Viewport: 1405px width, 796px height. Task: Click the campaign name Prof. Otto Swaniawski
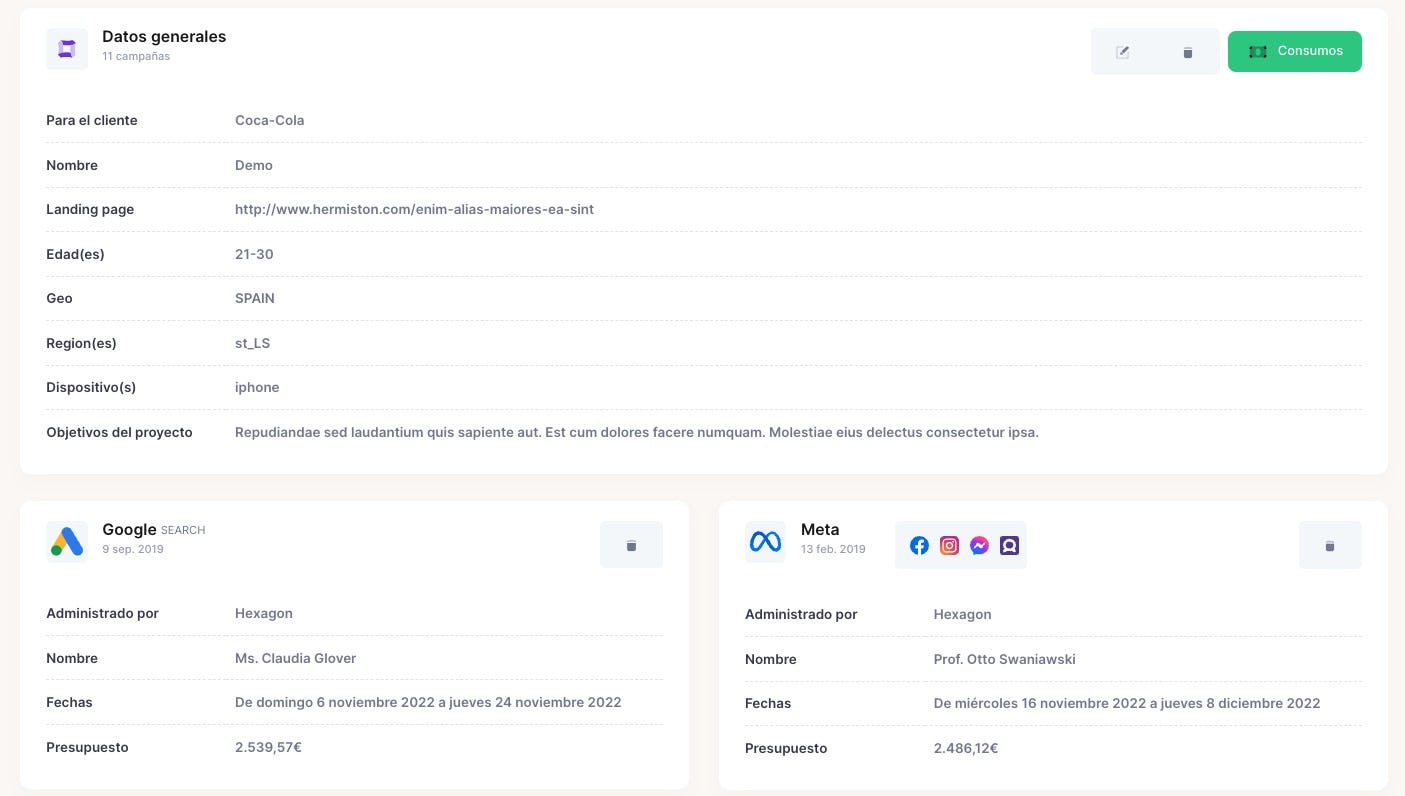pyautogui.click(x=1004, y=659)
